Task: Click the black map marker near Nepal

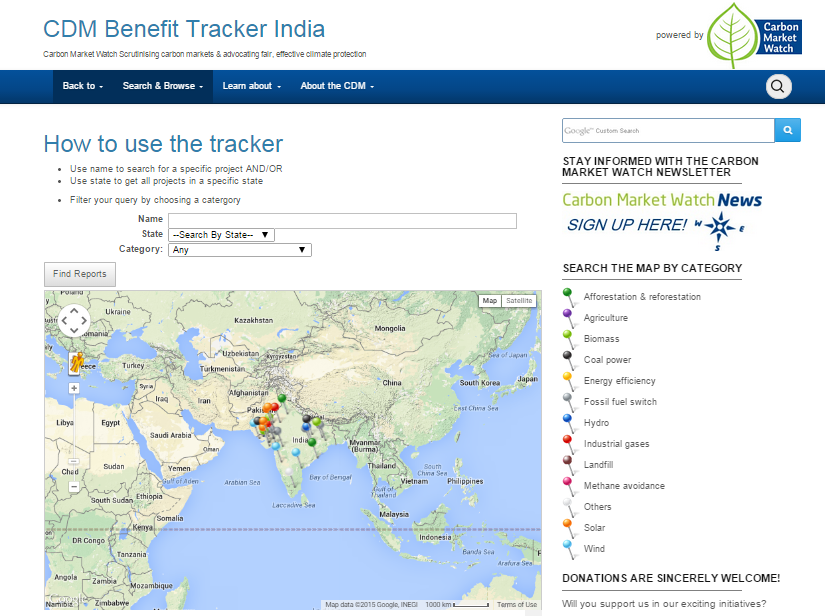Action: 306,420
